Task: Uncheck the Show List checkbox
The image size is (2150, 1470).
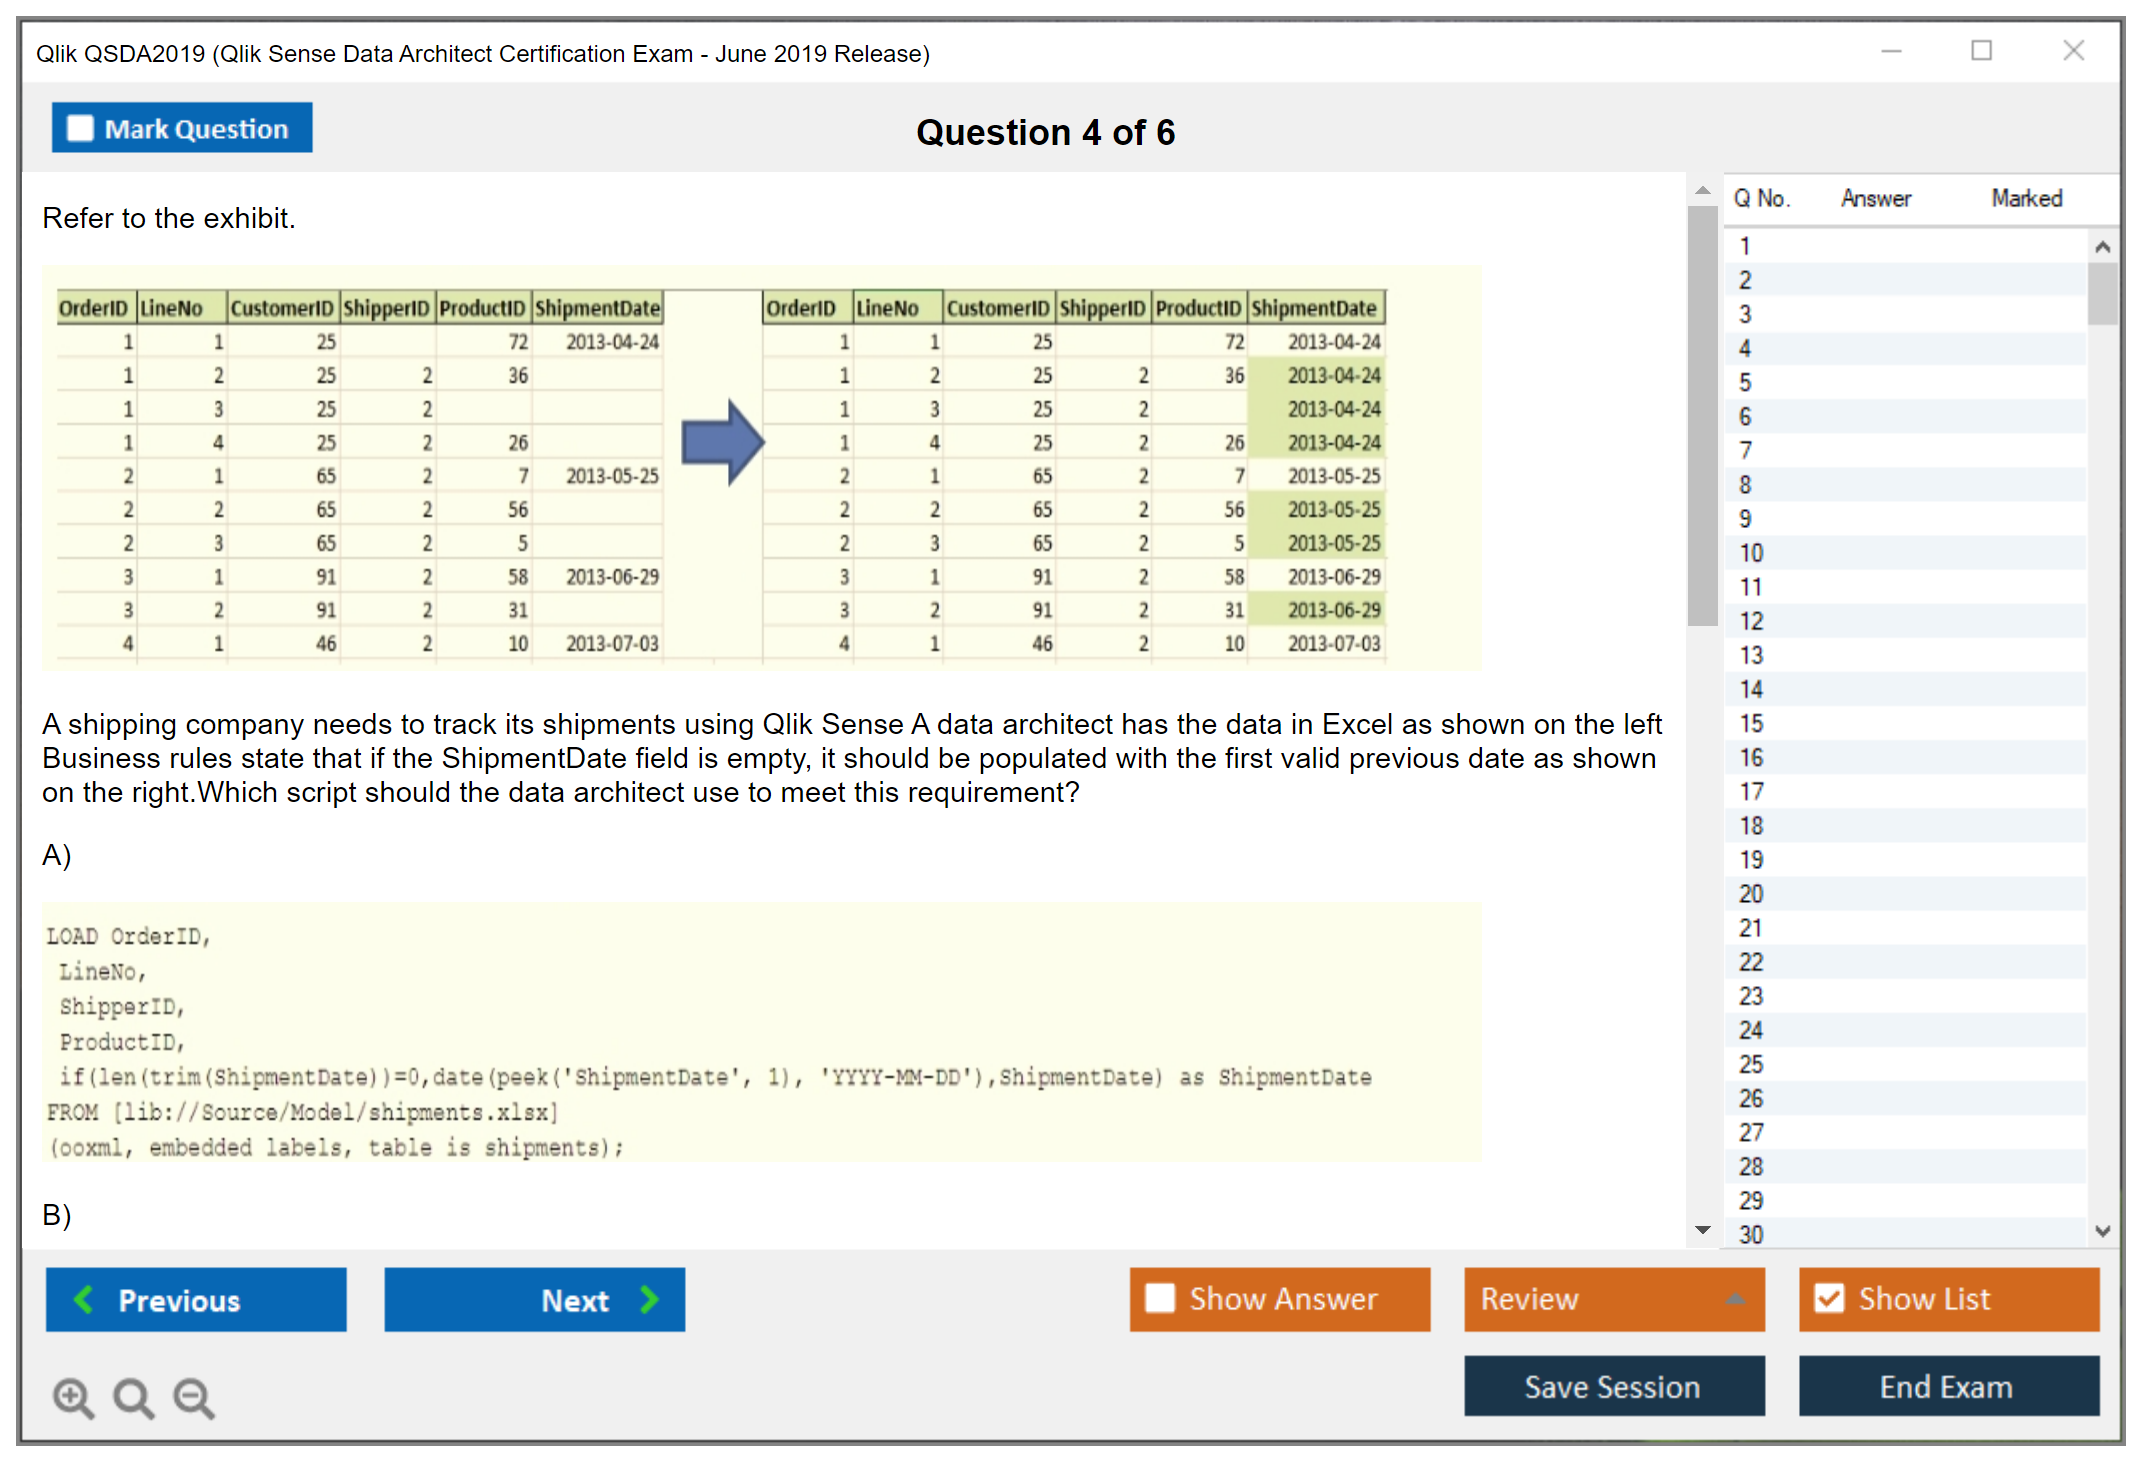Action: pyautogui.click(x=1829, y=1298)
